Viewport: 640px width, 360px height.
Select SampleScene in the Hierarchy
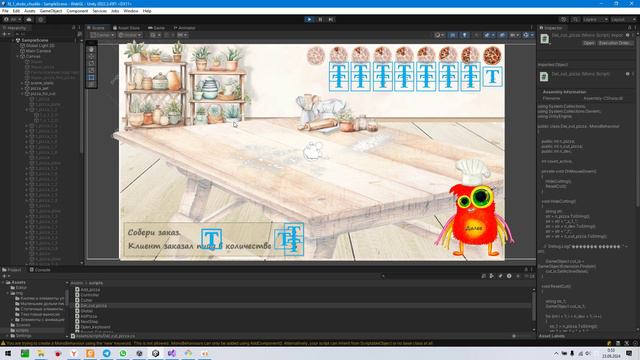click(x=35, y=40)
